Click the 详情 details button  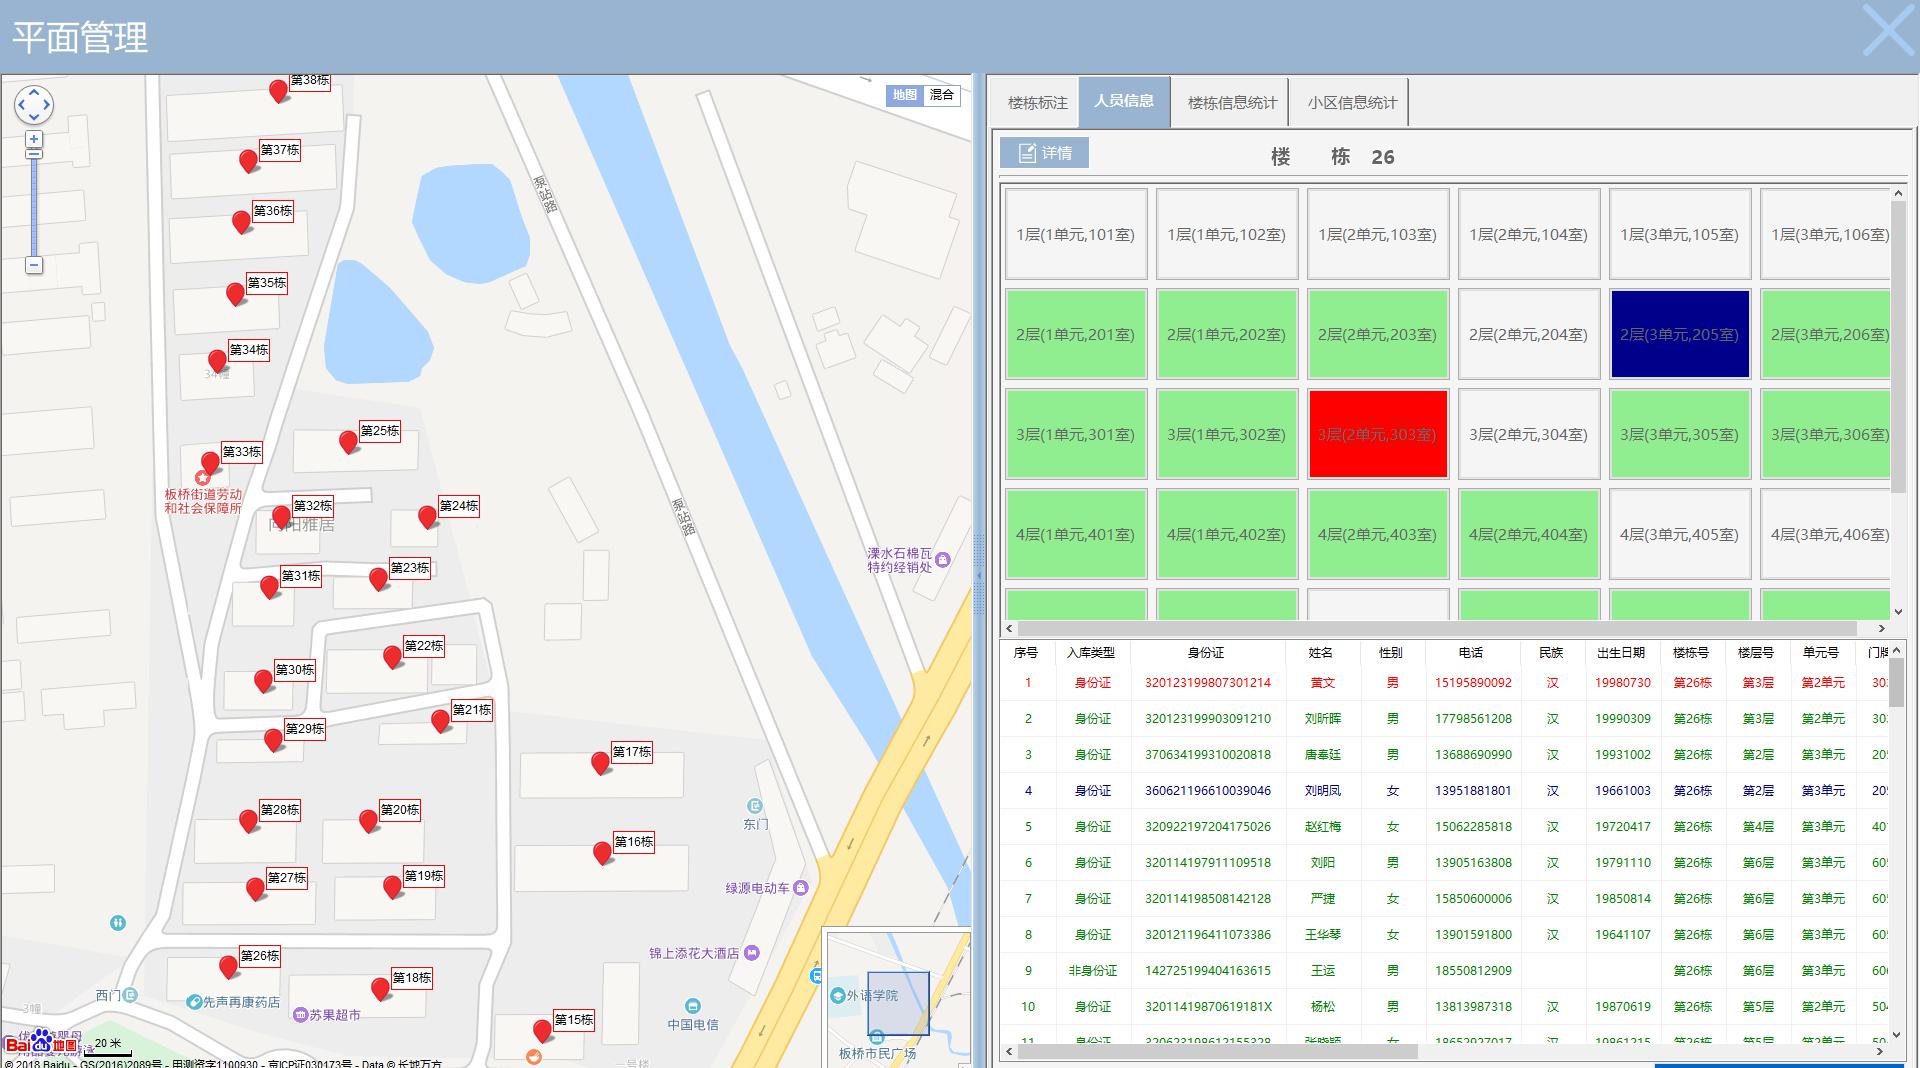click(1045, 153)
